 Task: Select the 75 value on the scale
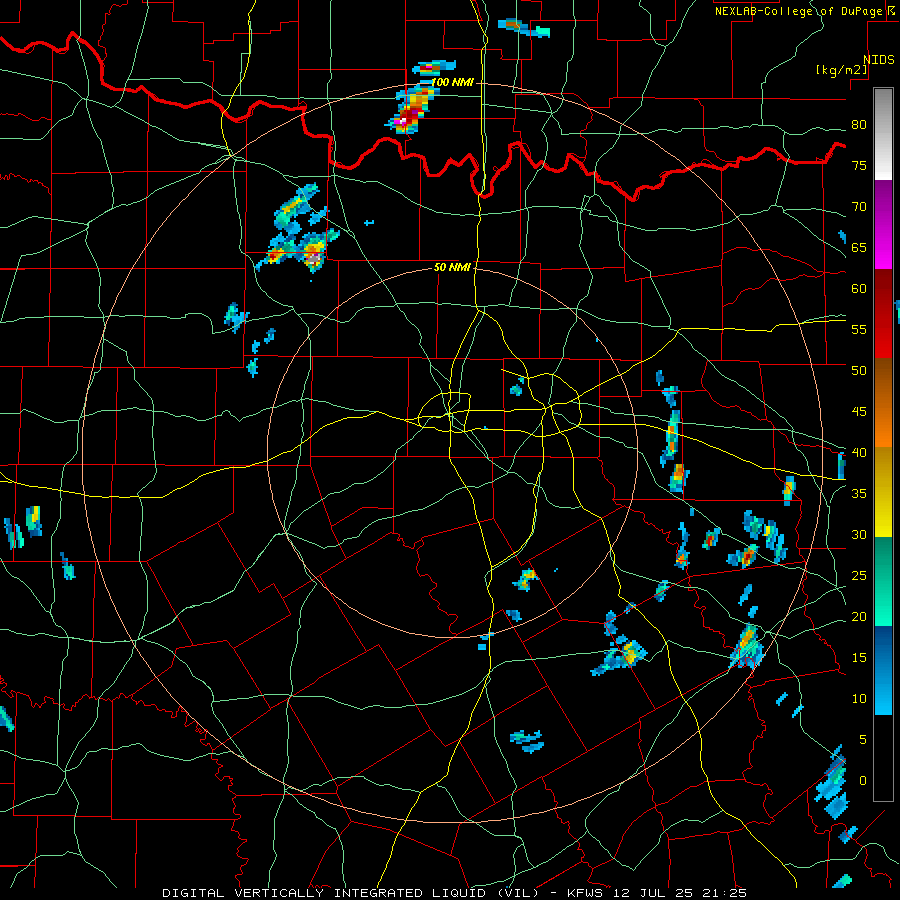point(859,165)
